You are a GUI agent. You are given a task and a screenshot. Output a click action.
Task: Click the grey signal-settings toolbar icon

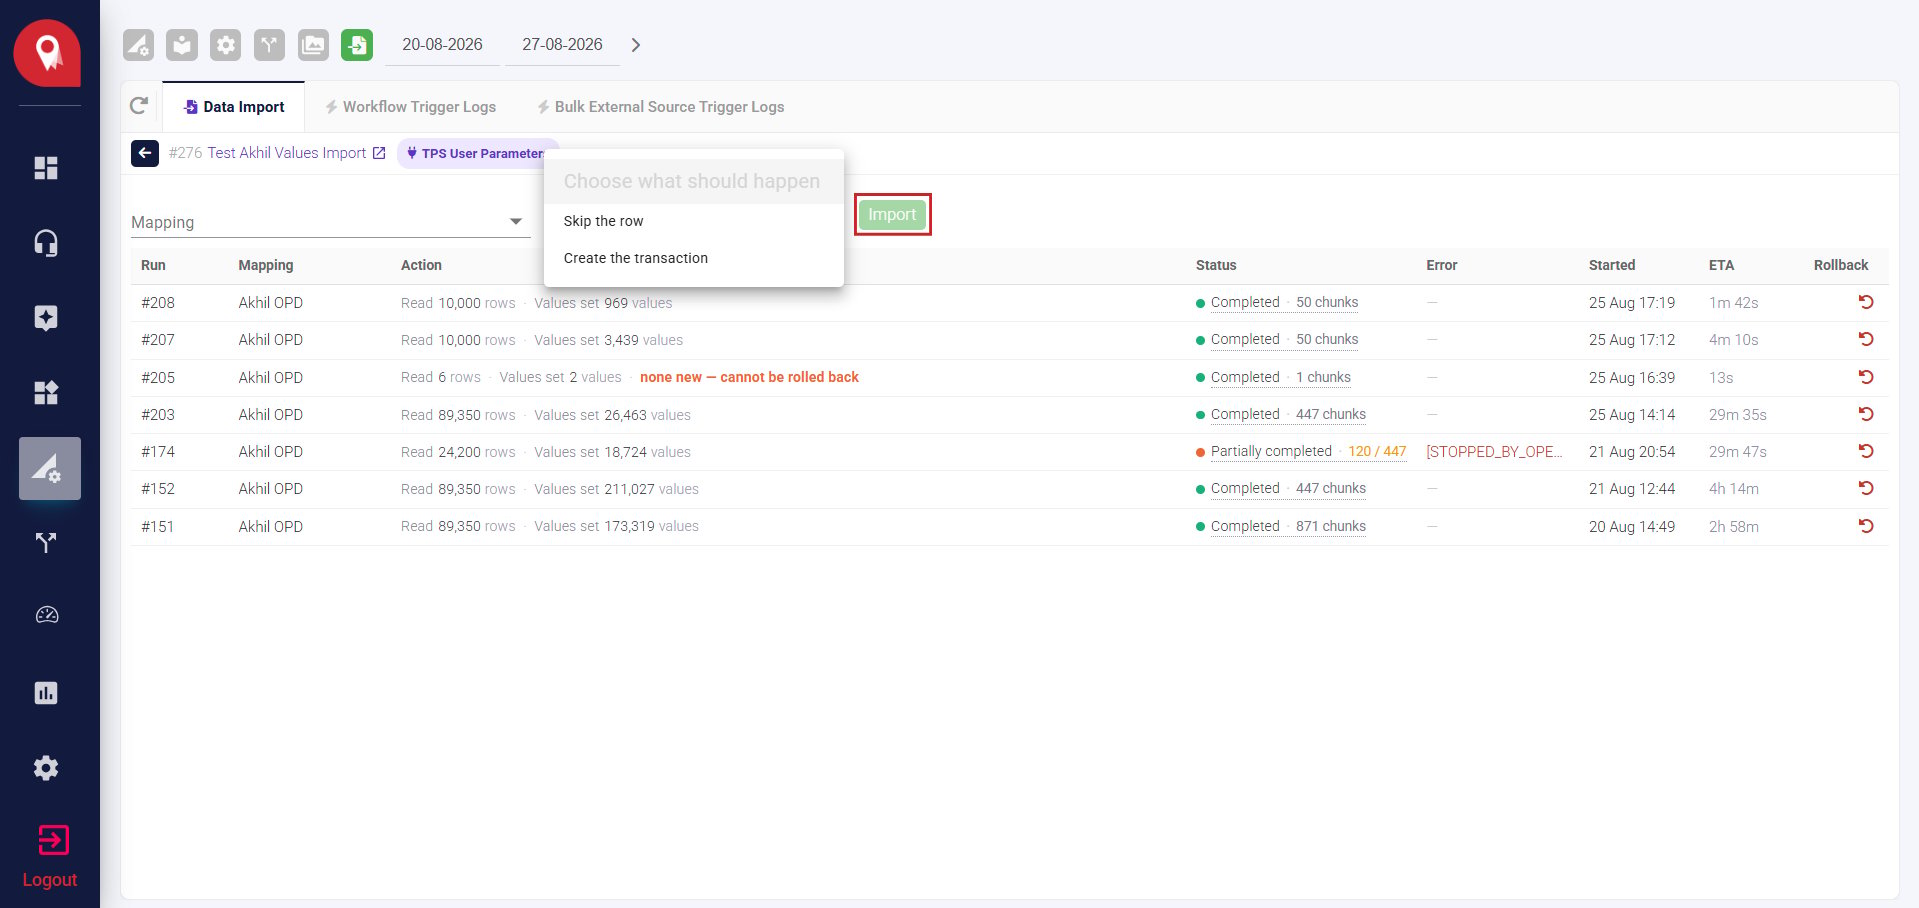tap(138, 45)
